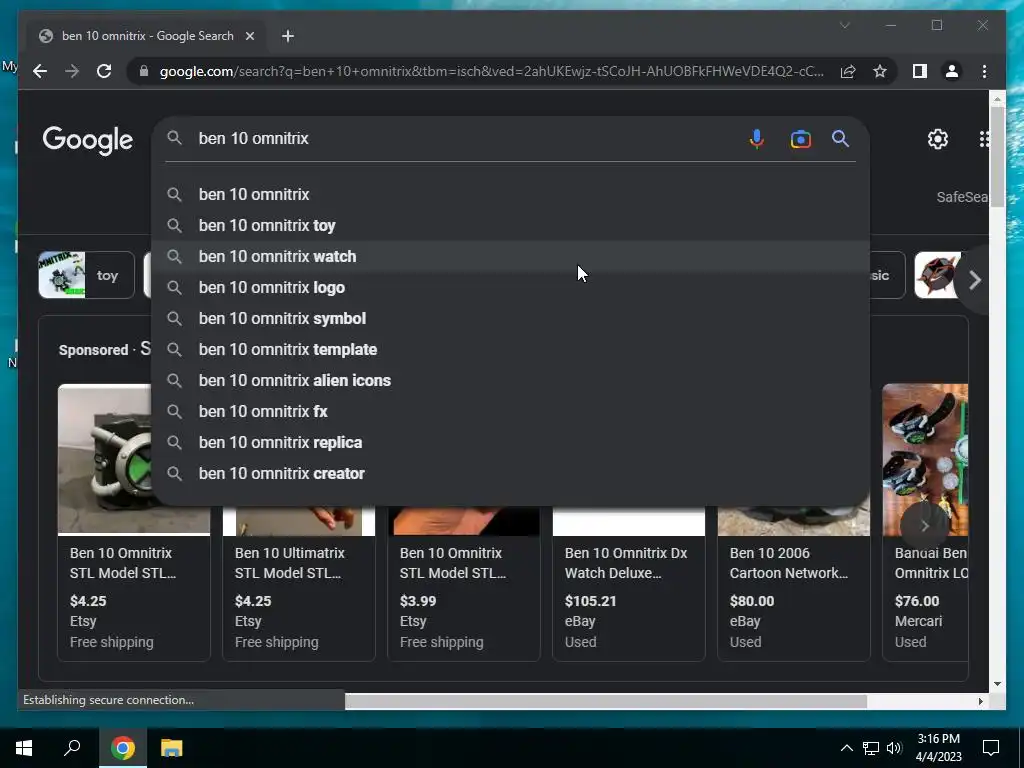Open the Google apps grid

(984, 139)
